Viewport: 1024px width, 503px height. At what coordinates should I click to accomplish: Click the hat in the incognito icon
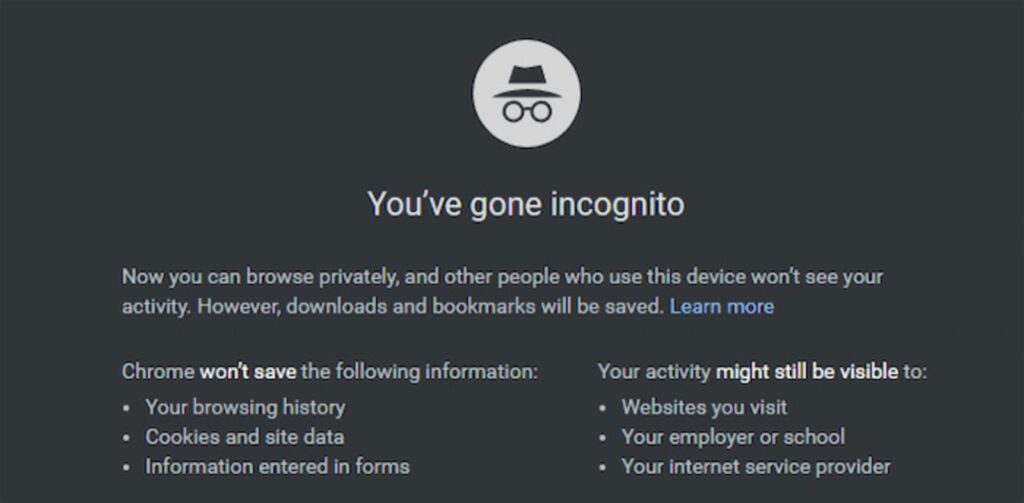click(525, 79)
